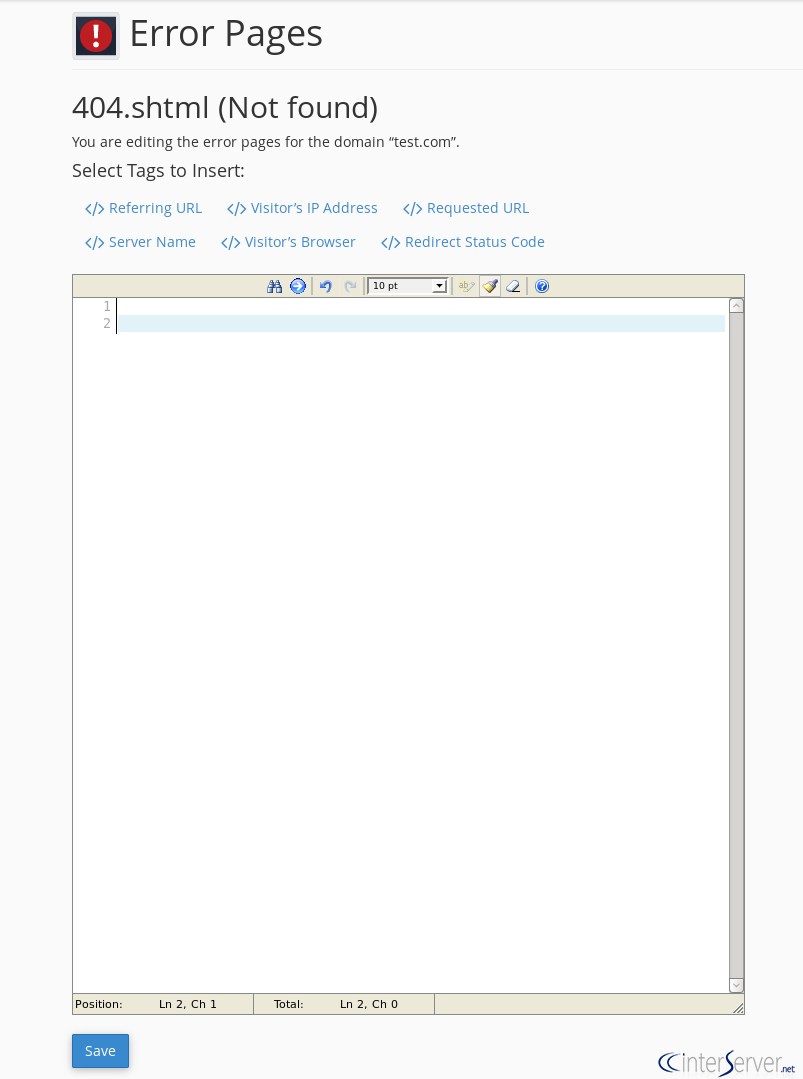Click the editor resize grip corner

click(x=738, y=1007)
